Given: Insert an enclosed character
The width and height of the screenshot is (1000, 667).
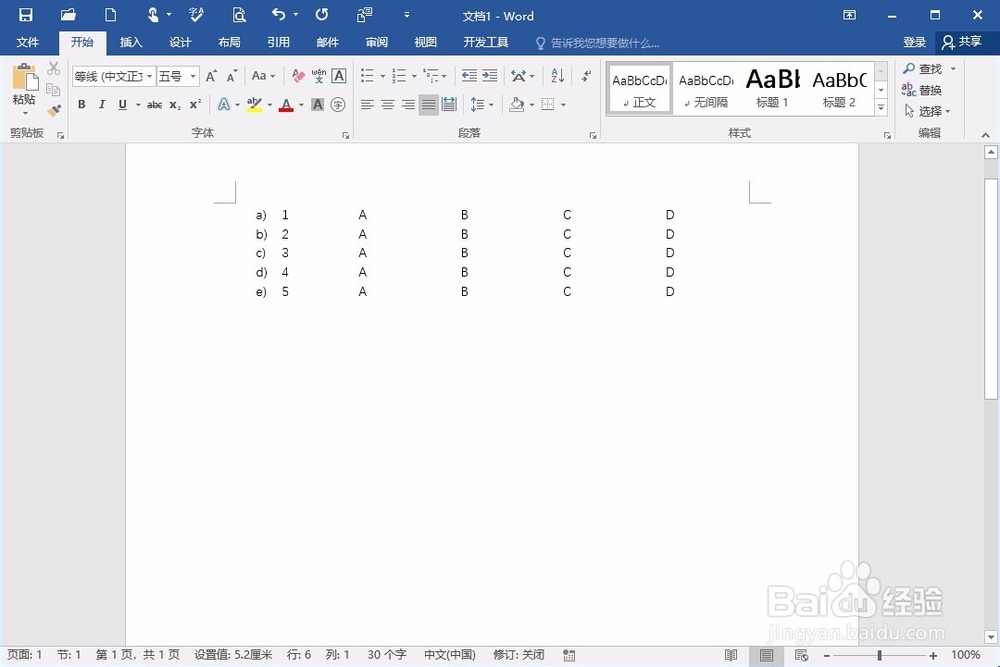Looking at the screenshot, I should point(338,105).
